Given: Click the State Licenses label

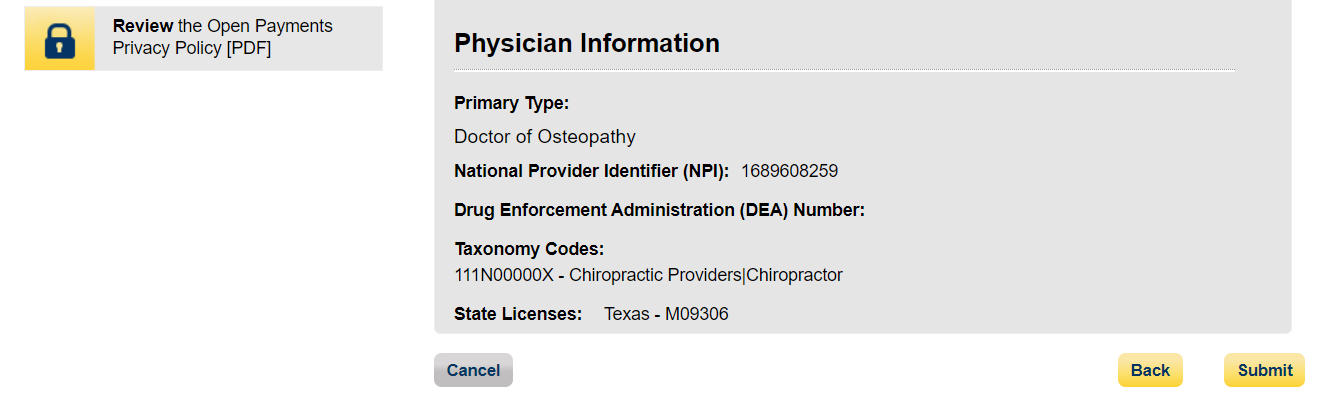Looking at the screenshot, I should pyautogui.click(x=518, y=314).
